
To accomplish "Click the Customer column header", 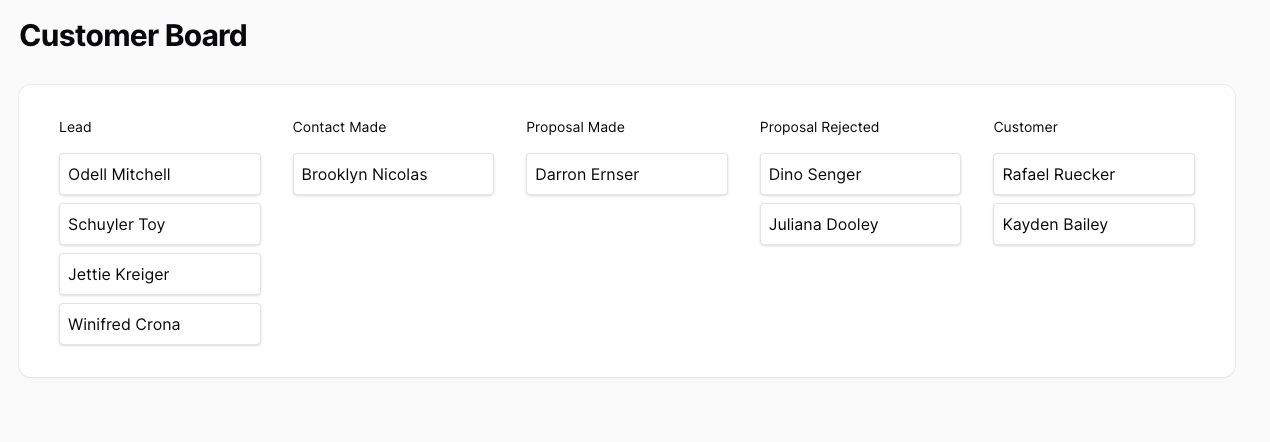I will (1025, 127).
